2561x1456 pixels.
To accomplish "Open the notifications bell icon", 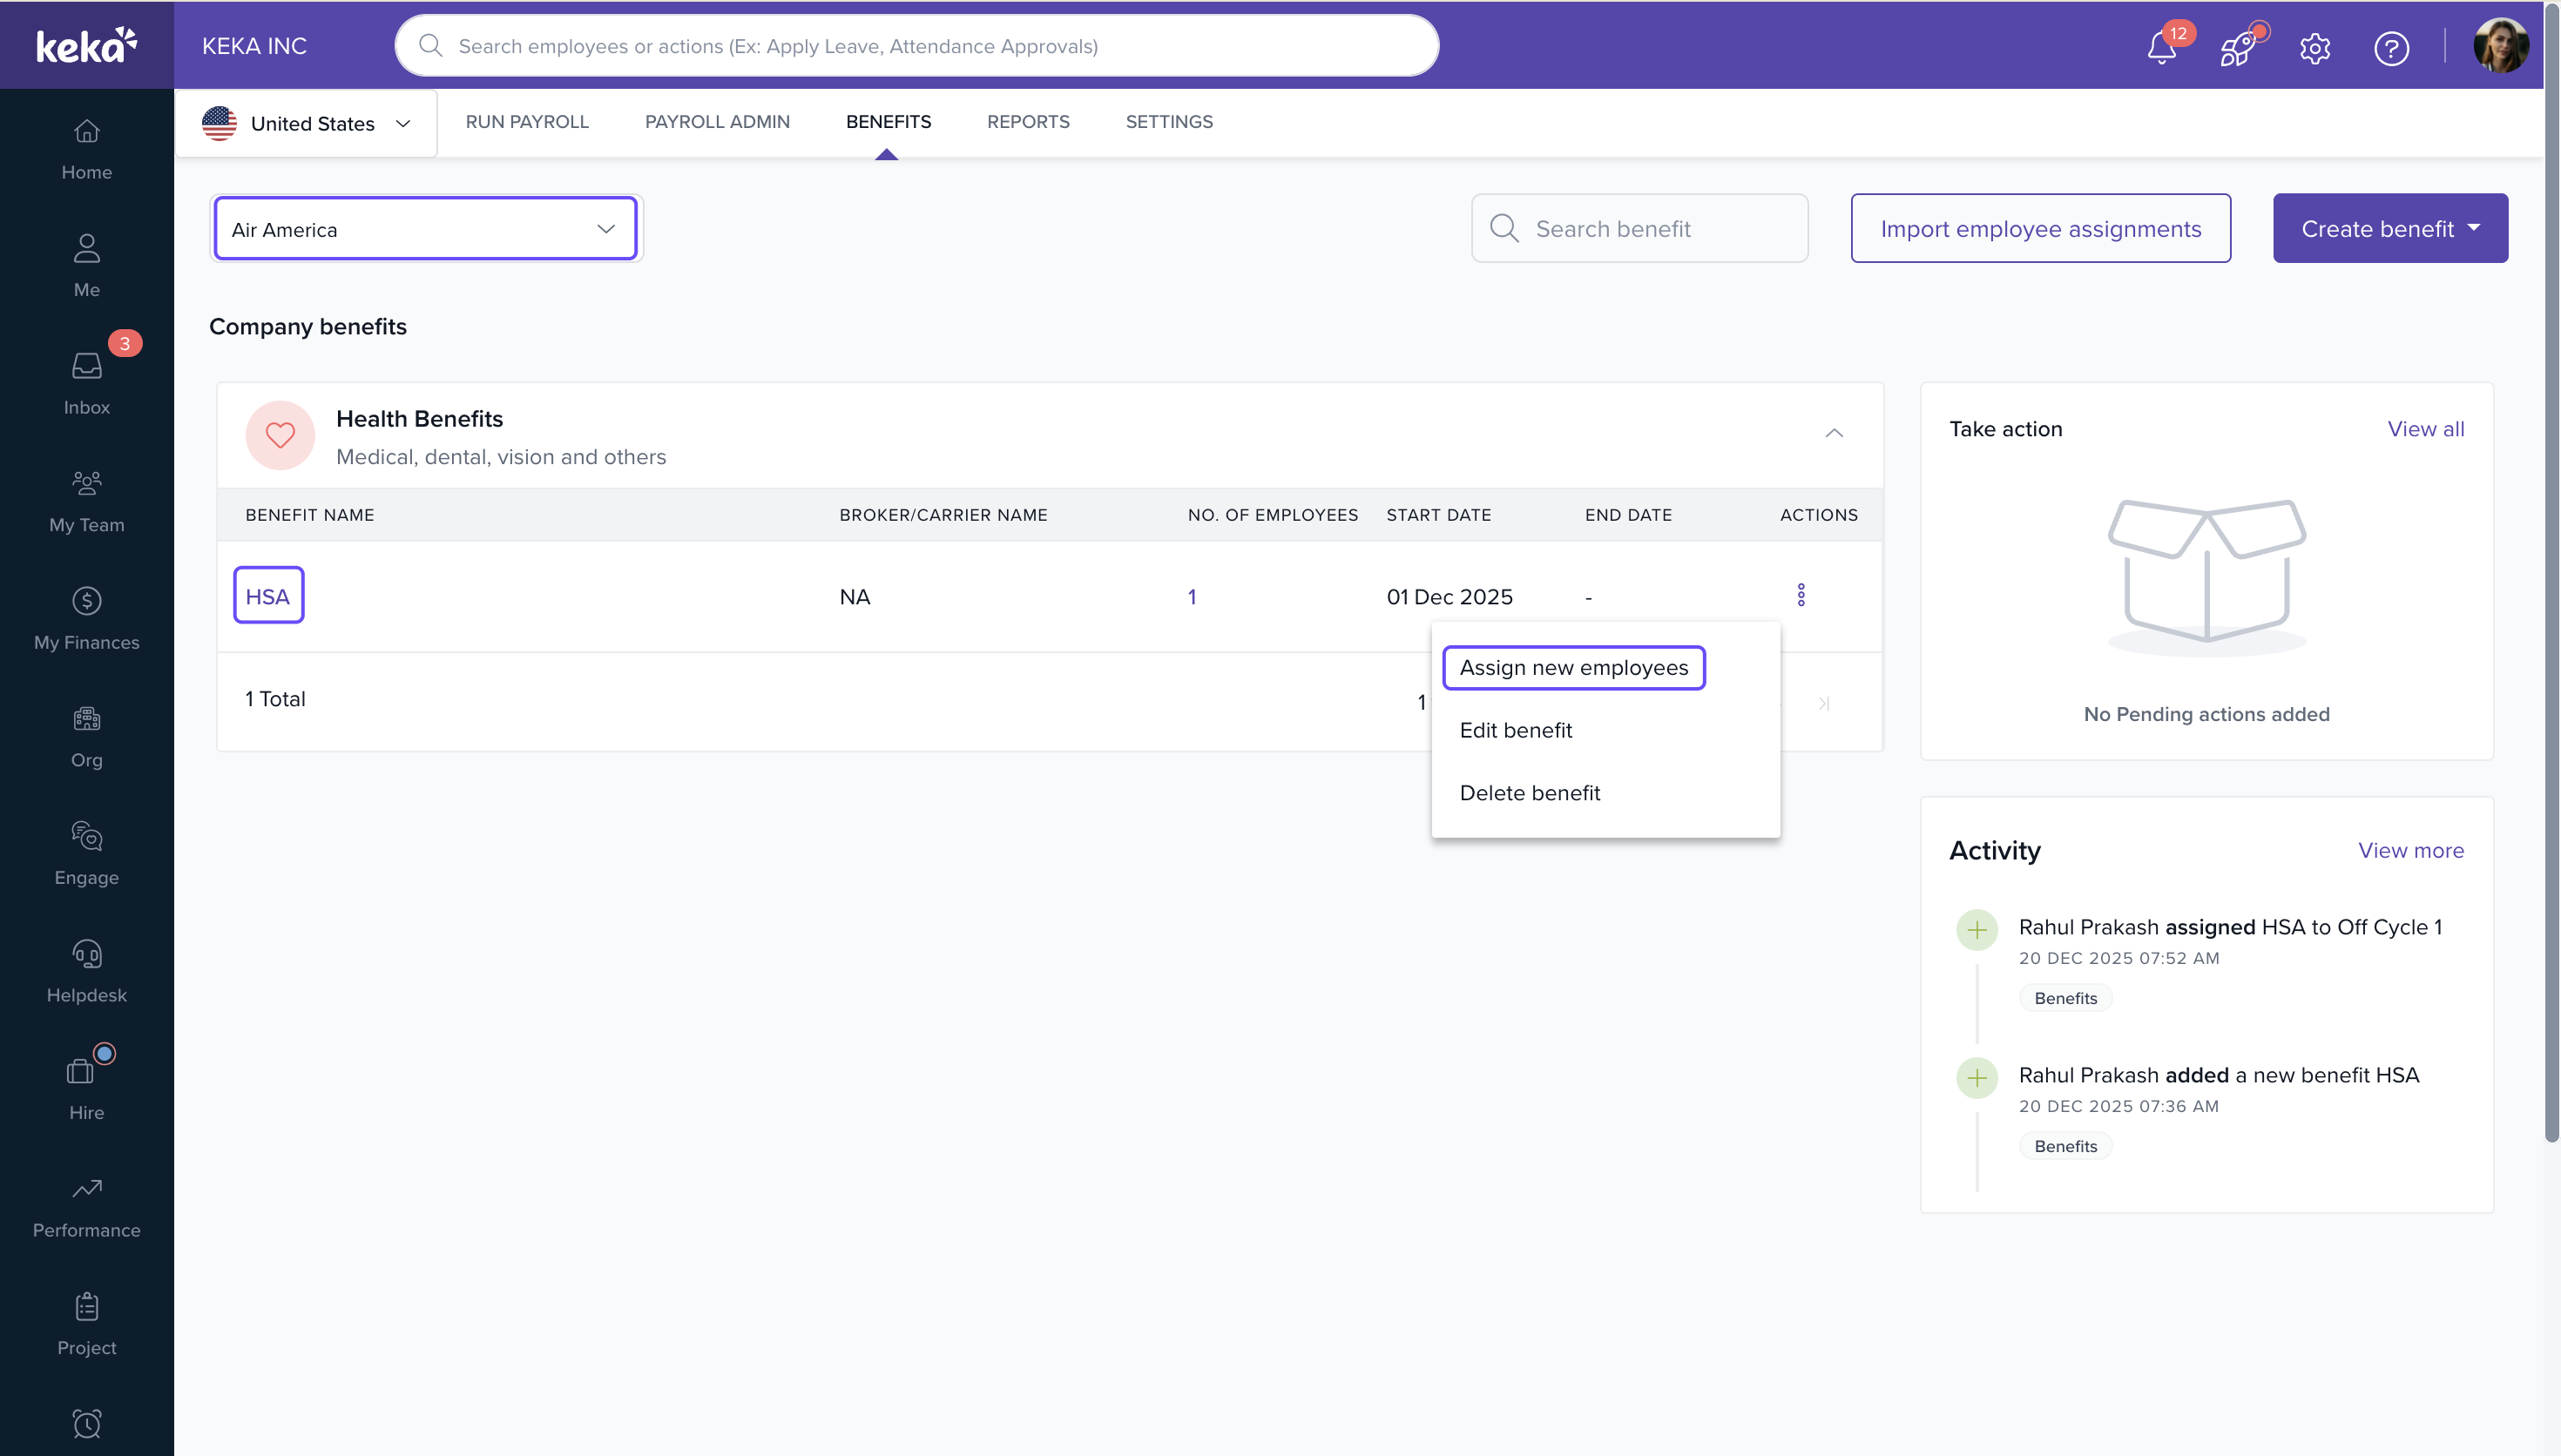I will [2161, 47].
